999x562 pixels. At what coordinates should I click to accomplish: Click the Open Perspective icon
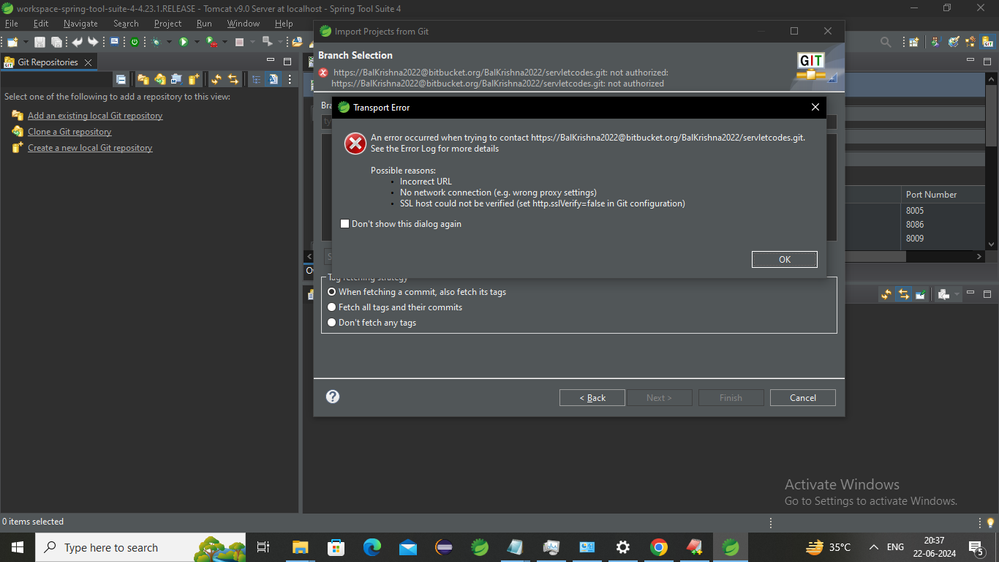tap(914, 42)
